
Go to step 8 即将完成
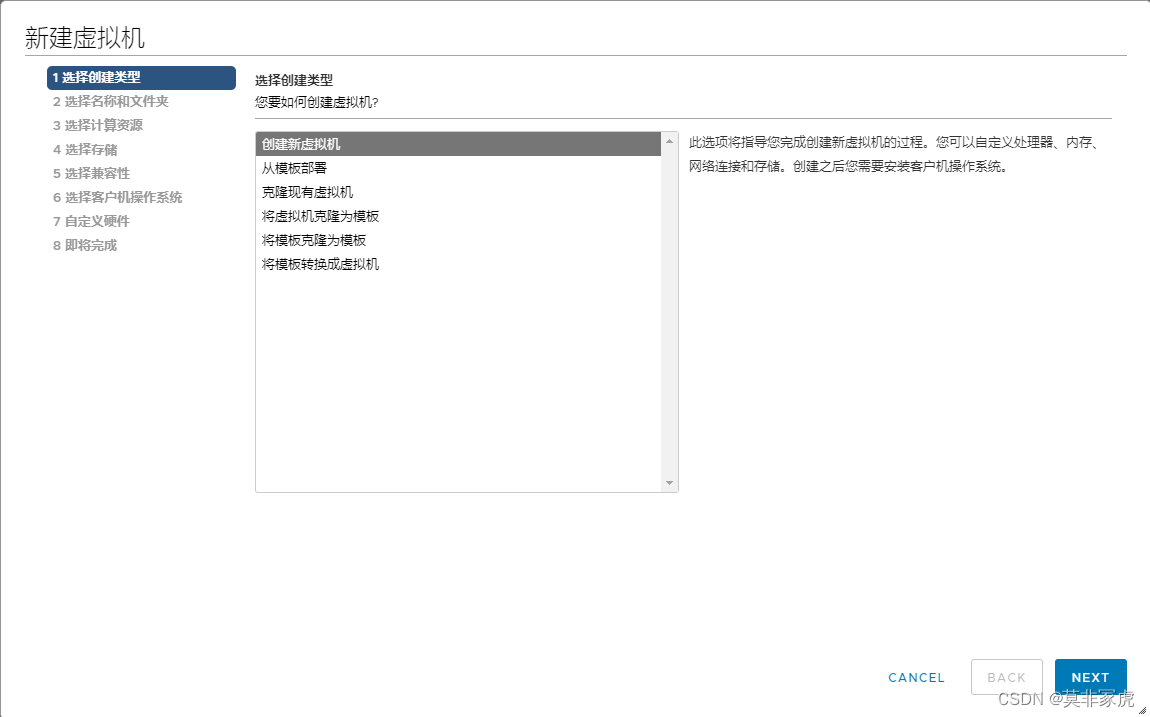tap(84, 246)
